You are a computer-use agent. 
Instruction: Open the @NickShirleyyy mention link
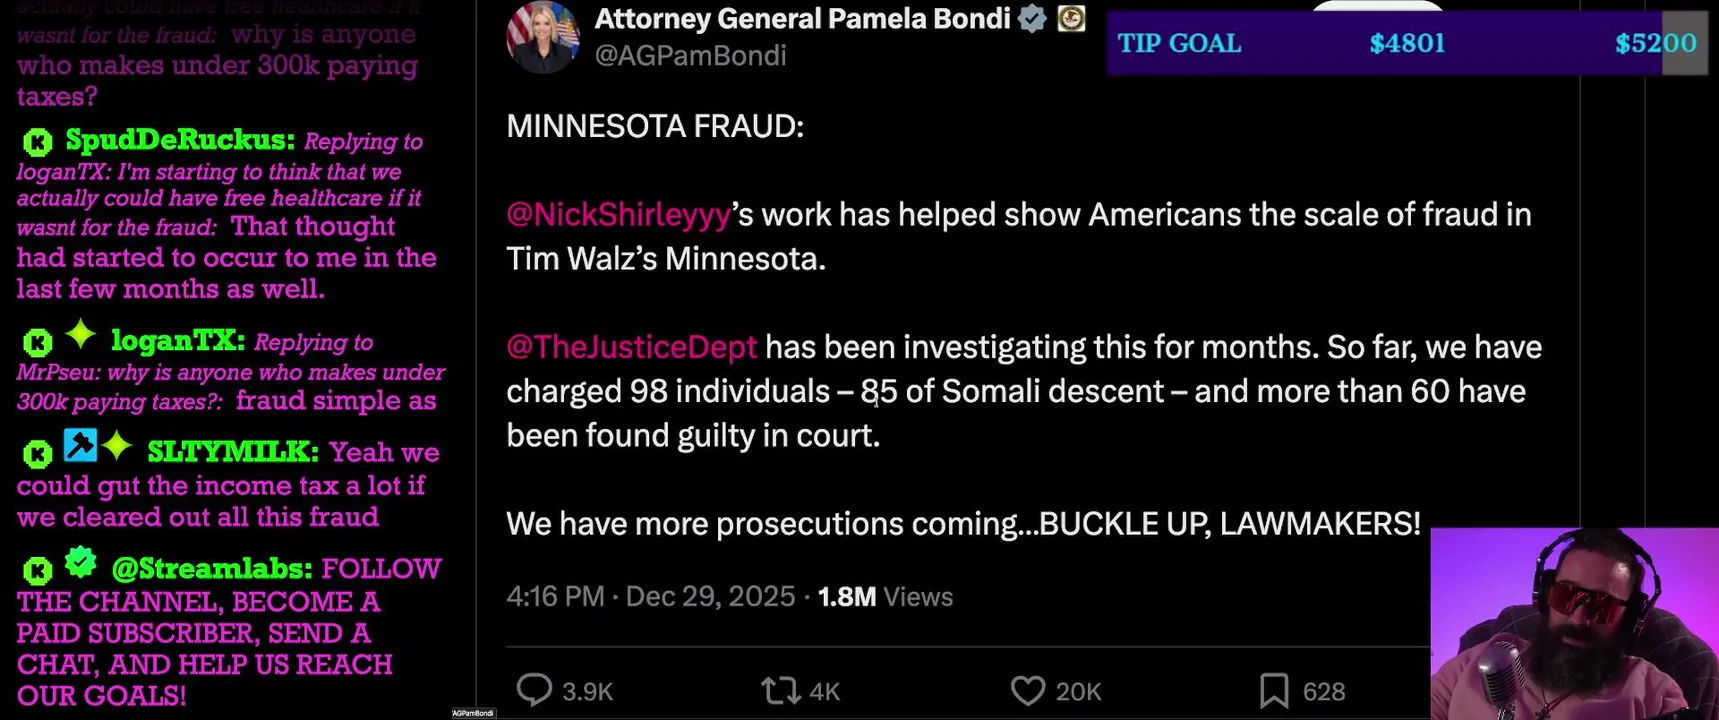pyautogui.click(x=618, y=215)
